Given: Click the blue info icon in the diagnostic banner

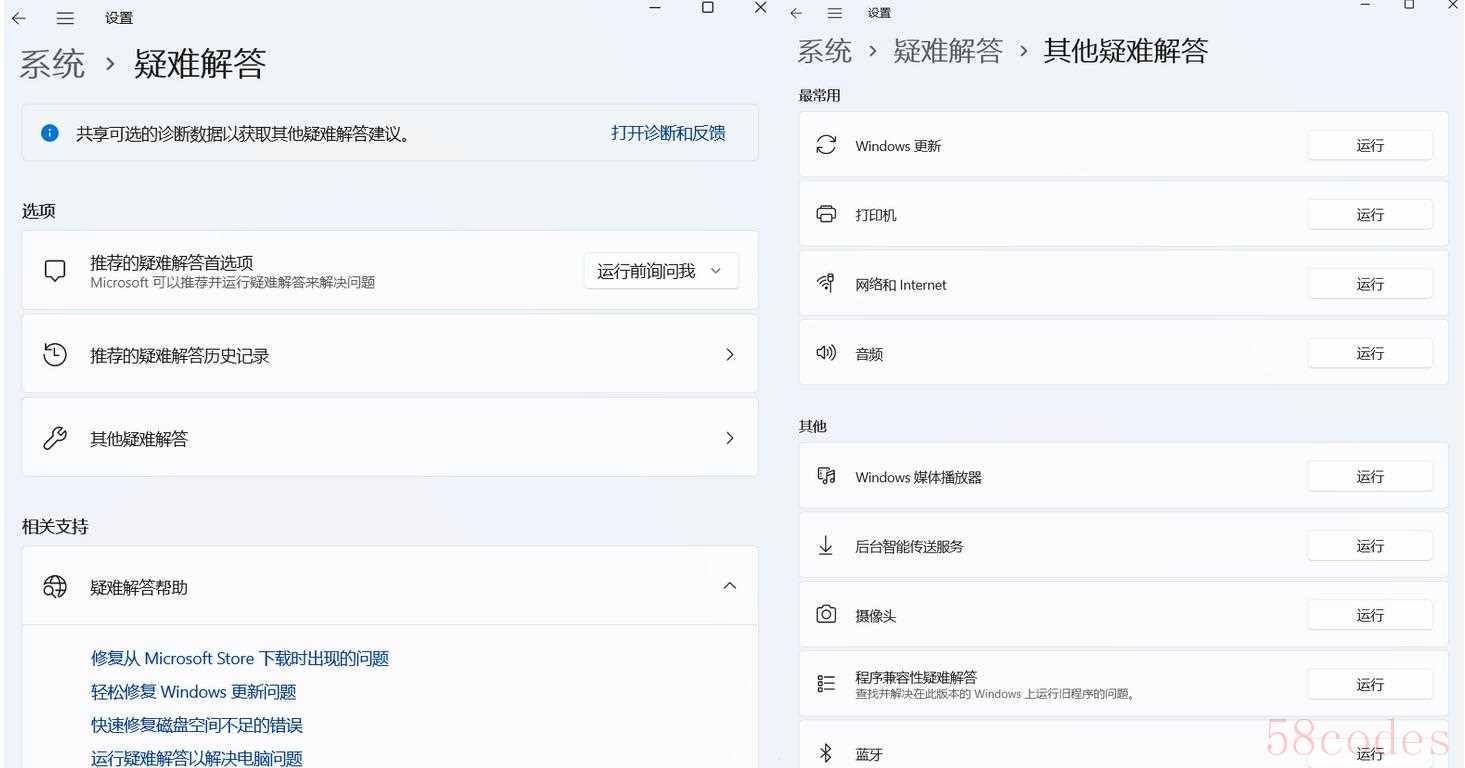Looking at the screenshot, I should point(49,133).
